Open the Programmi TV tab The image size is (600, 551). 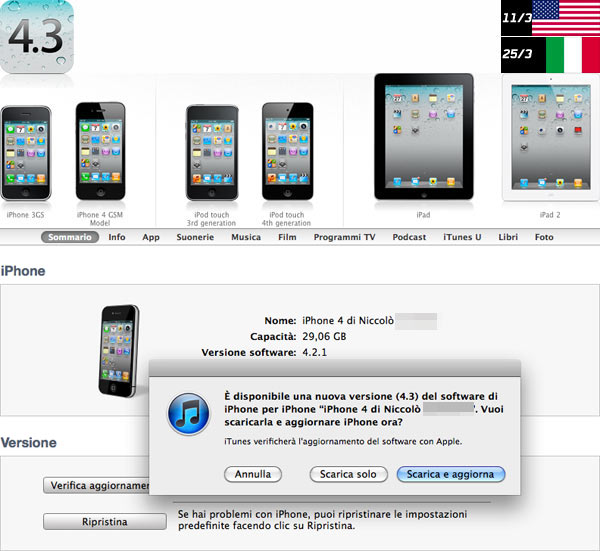tap(344, 237)
